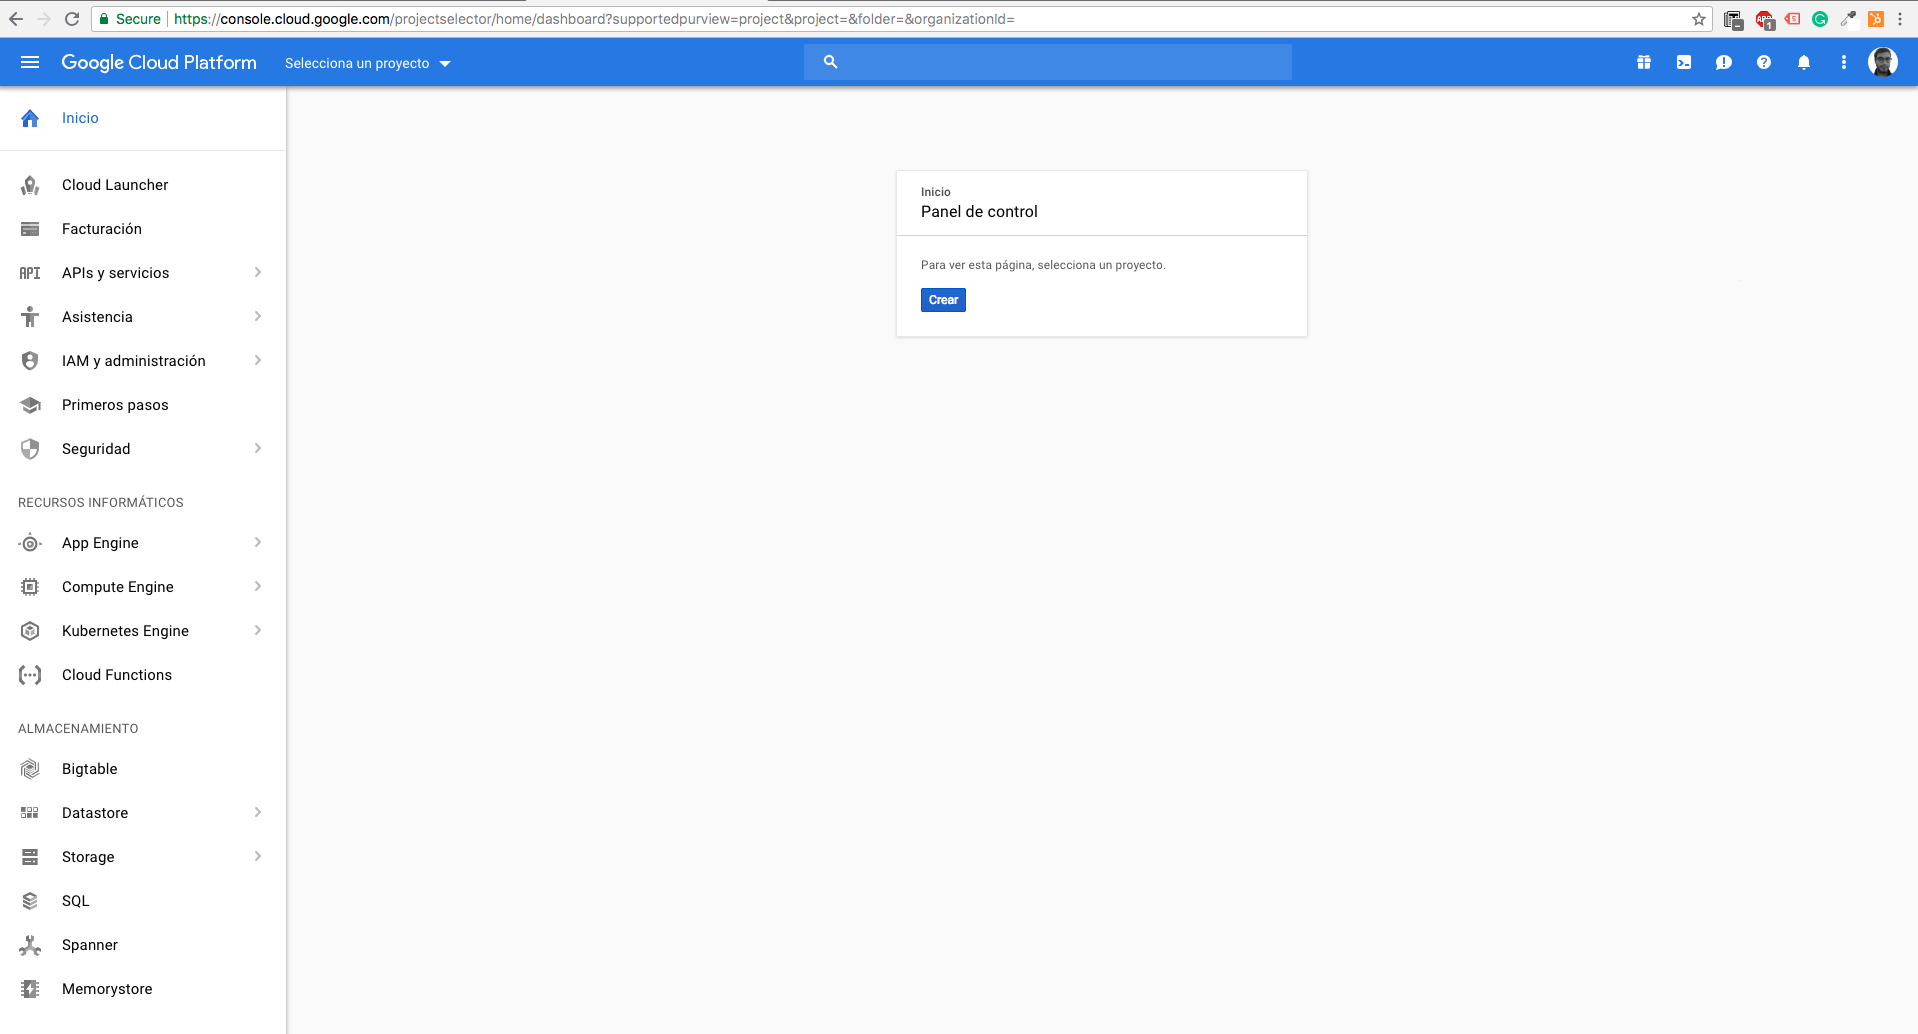1918x1034 pixels.
Task: Click the Cloud Functions brackets icon
Action: [x=30, y=675]
